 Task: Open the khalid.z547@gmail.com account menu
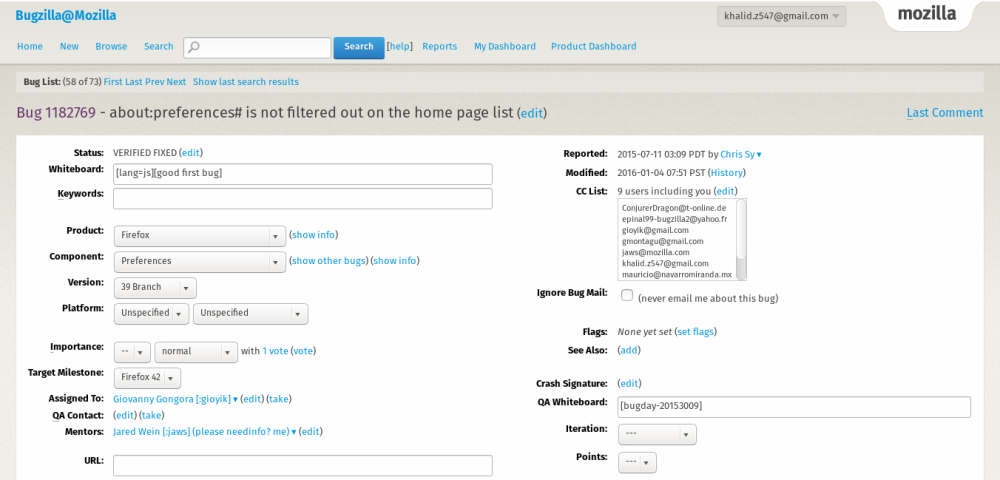(x=781, y=17)
